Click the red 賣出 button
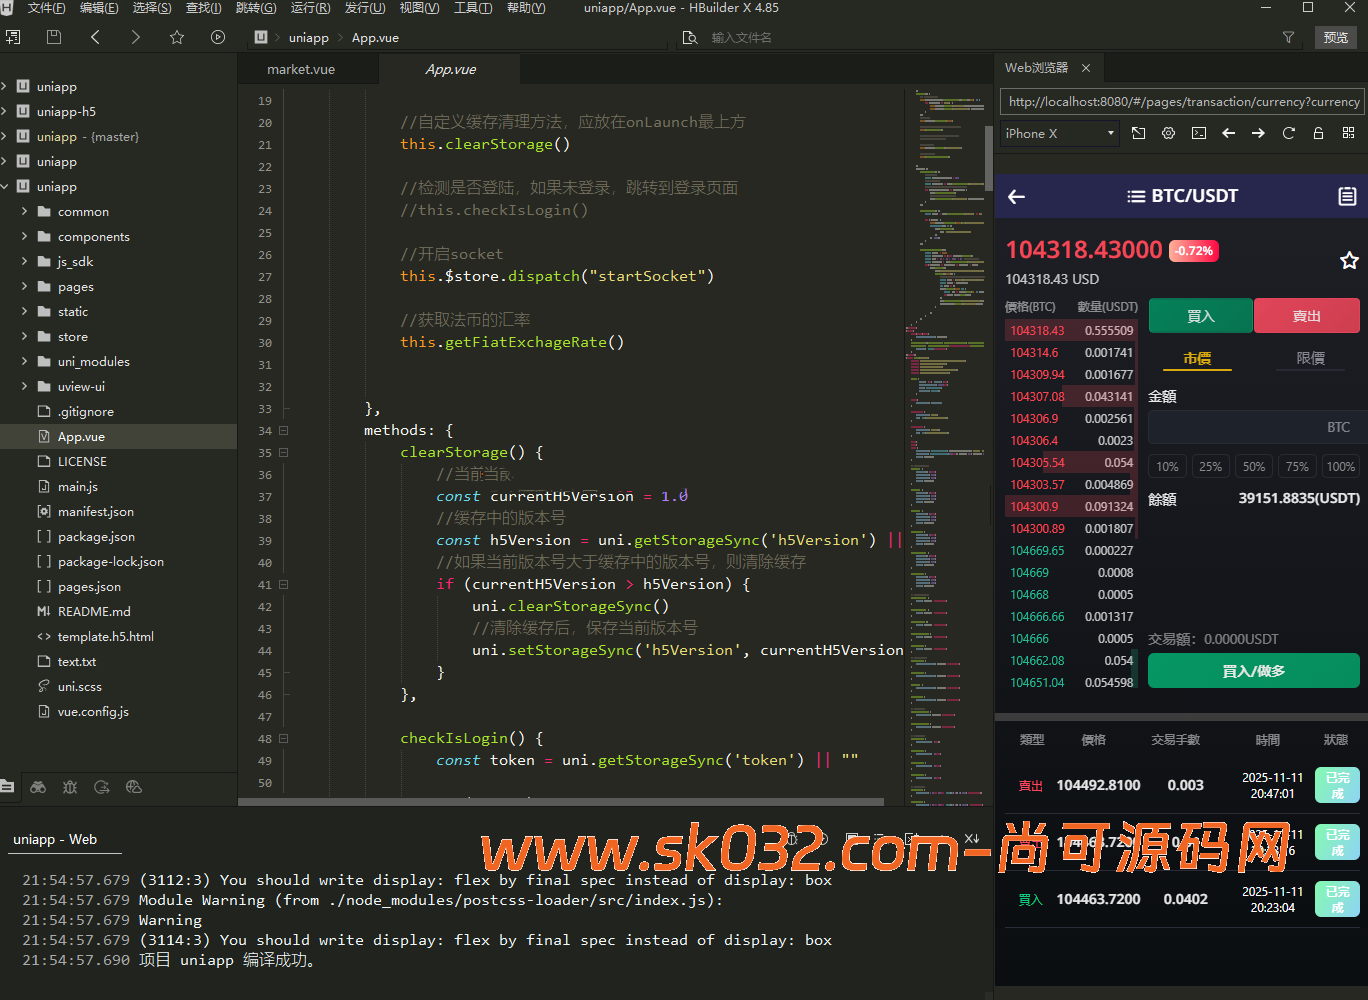Image resolution: width=1368 pixels, height=1000 pixels. [x=1306, y=316]
